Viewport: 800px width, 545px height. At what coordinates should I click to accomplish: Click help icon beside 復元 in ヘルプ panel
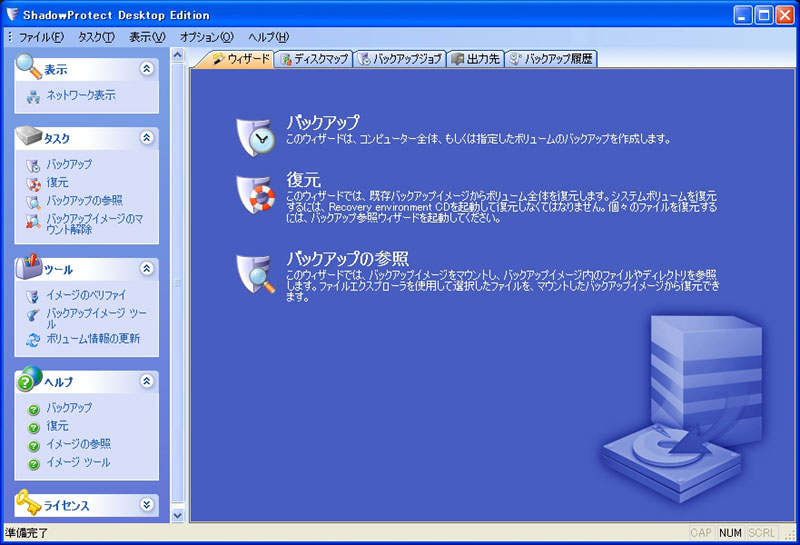[x=34, y=428]
